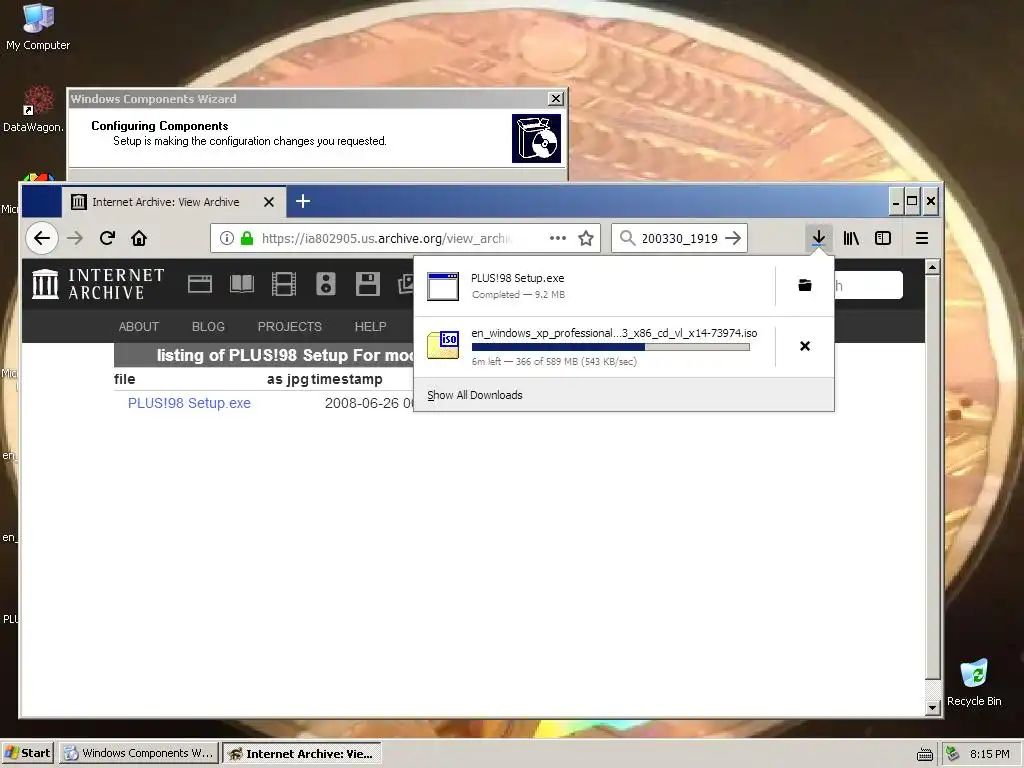Click Show All Downloads
1024x768 pixels.
(475, 395)
